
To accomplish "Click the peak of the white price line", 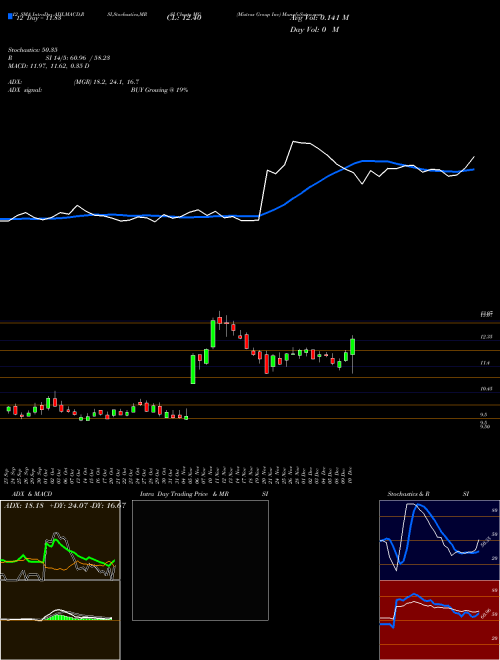I will [293, 142].
